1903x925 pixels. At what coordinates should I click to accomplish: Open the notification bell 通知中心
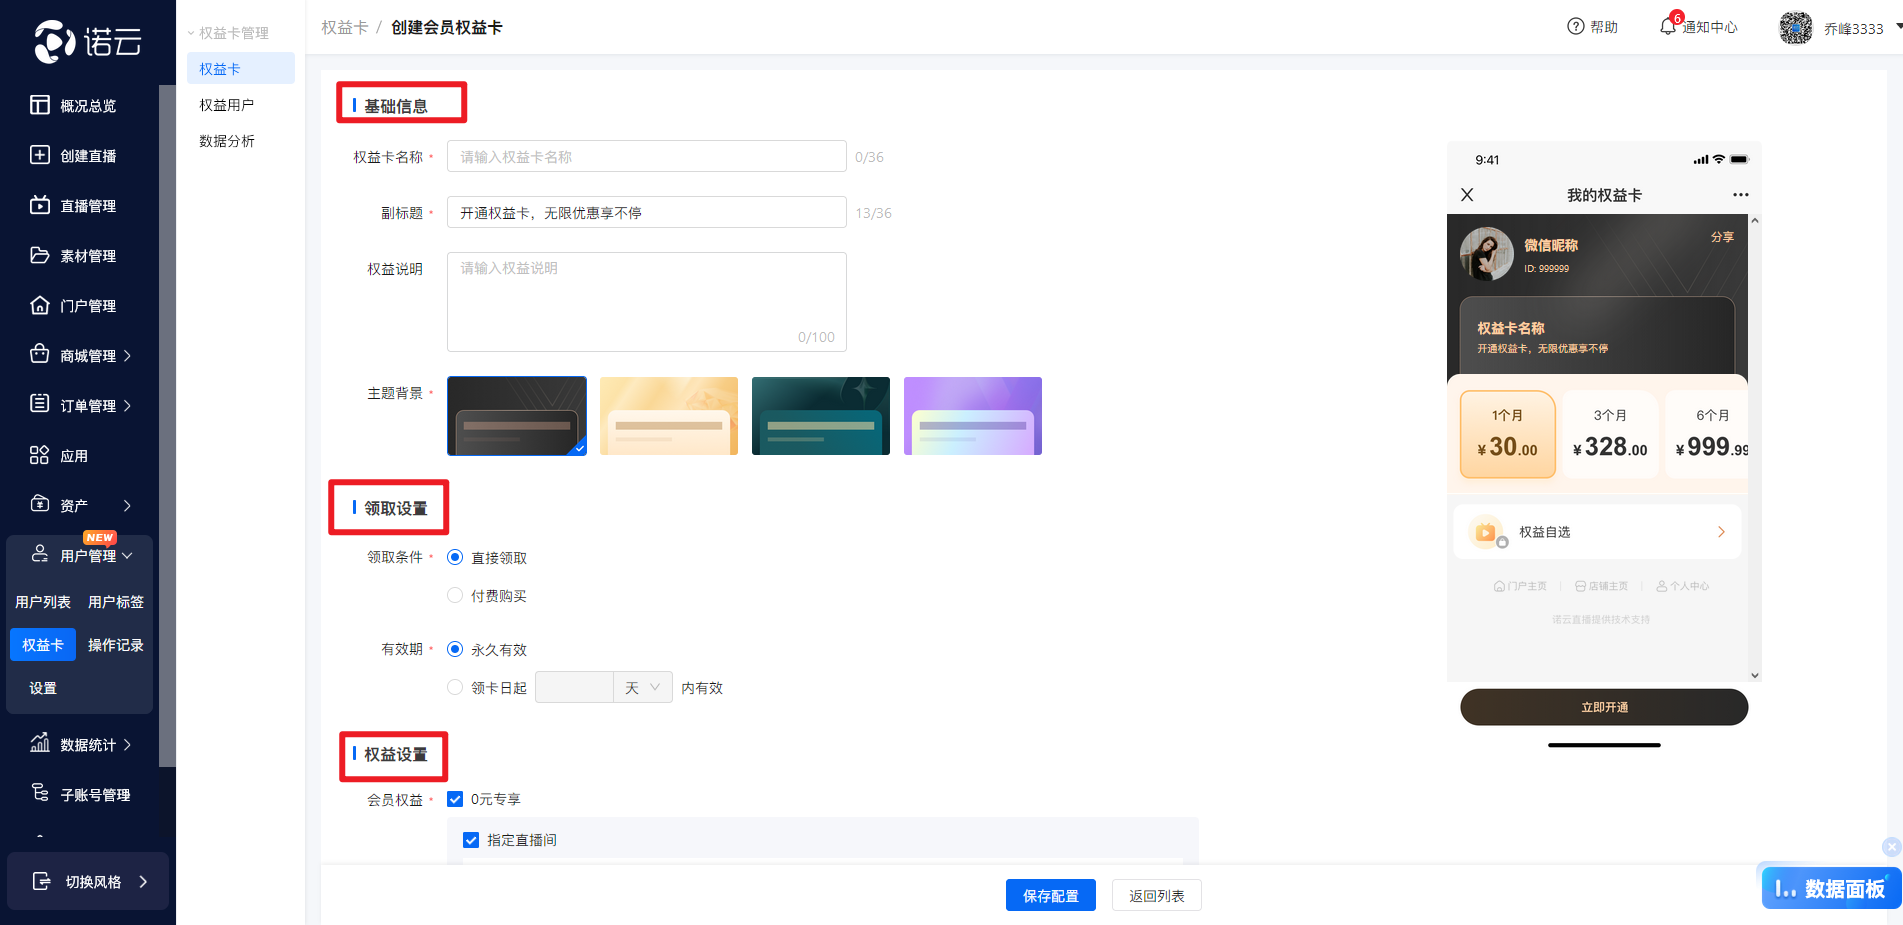1667,27
